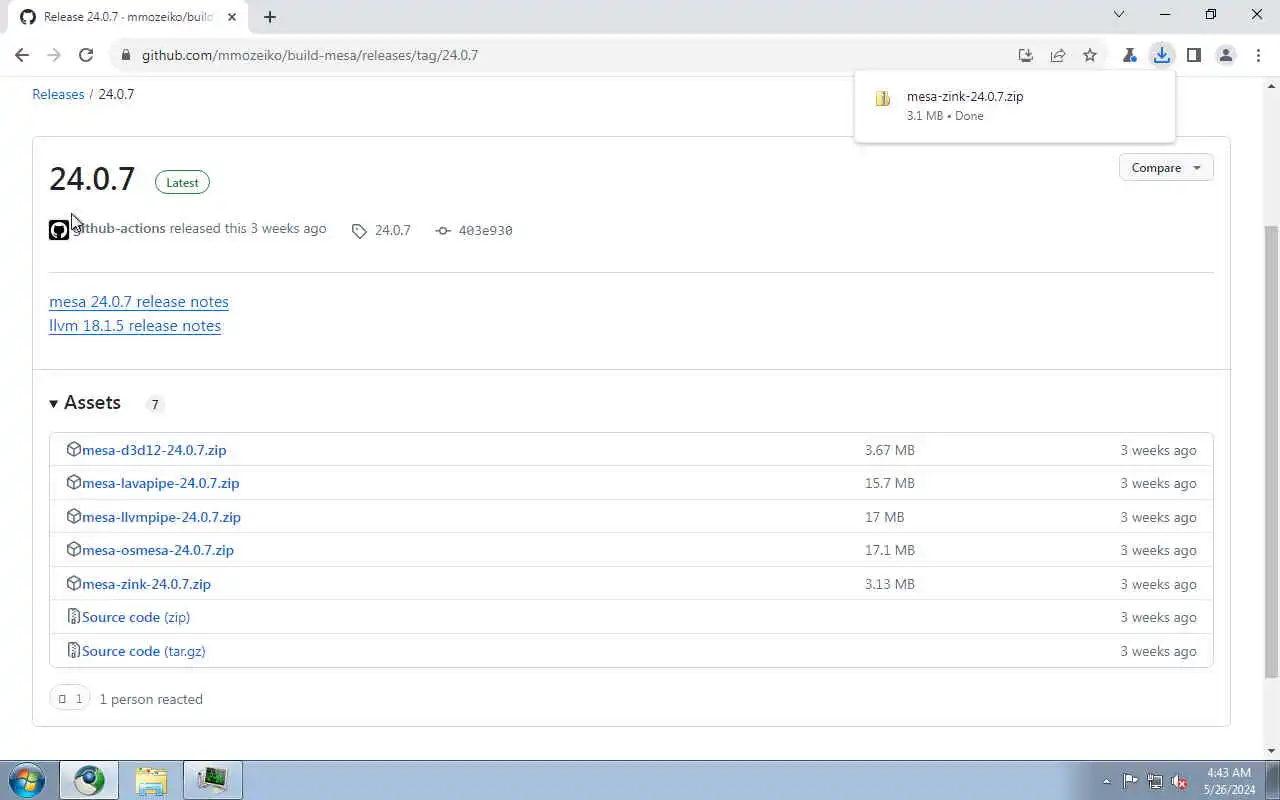Click file icon of Source code (tar.gz)
This screenshot has width=1280, height=800.
pos(73,650)
